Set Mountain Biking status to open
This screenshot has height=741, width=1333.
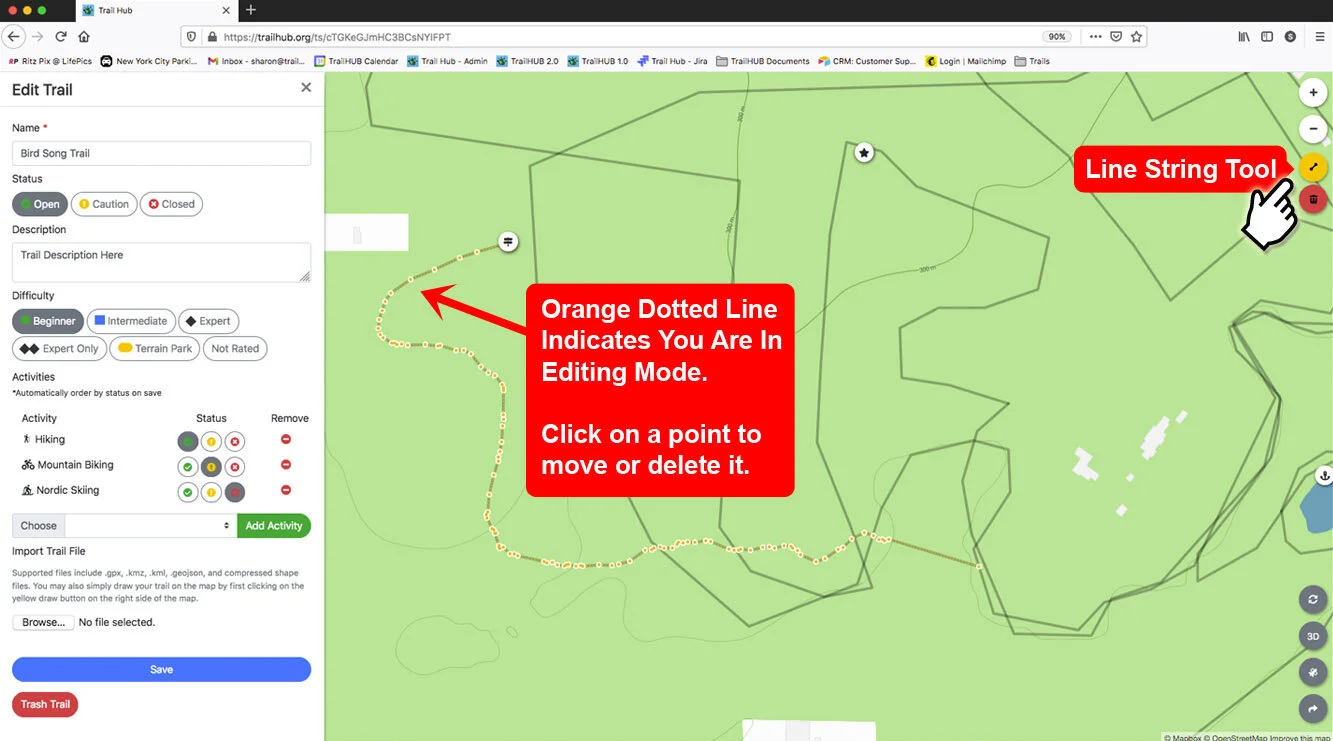click(188, 467)
